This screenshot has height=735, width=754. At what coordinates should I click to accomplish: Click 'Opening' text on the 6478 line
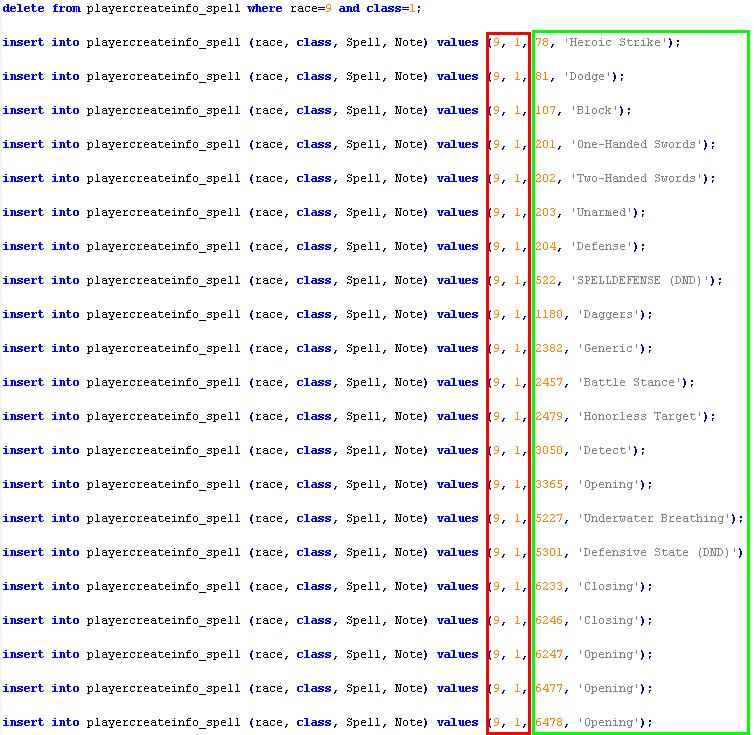point(609,722)
